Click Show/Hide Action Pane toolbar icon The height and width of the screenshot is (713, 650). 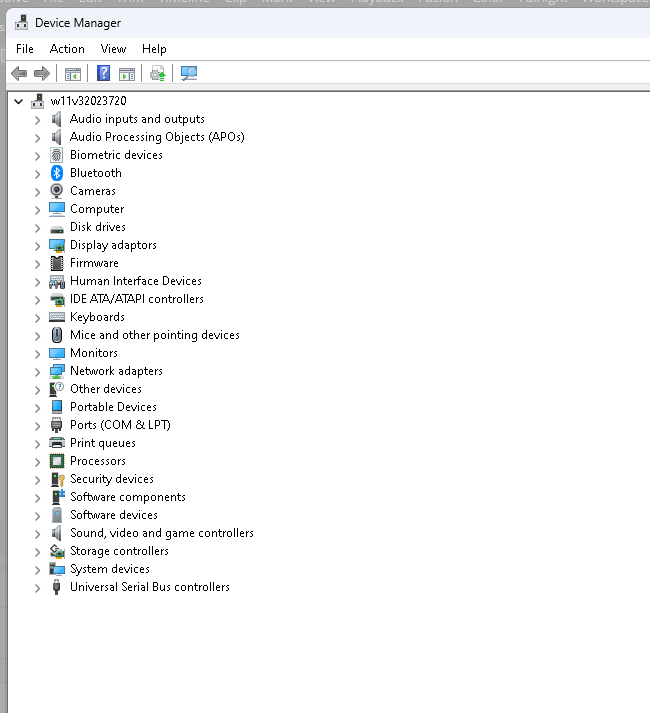tap(127, 74)
